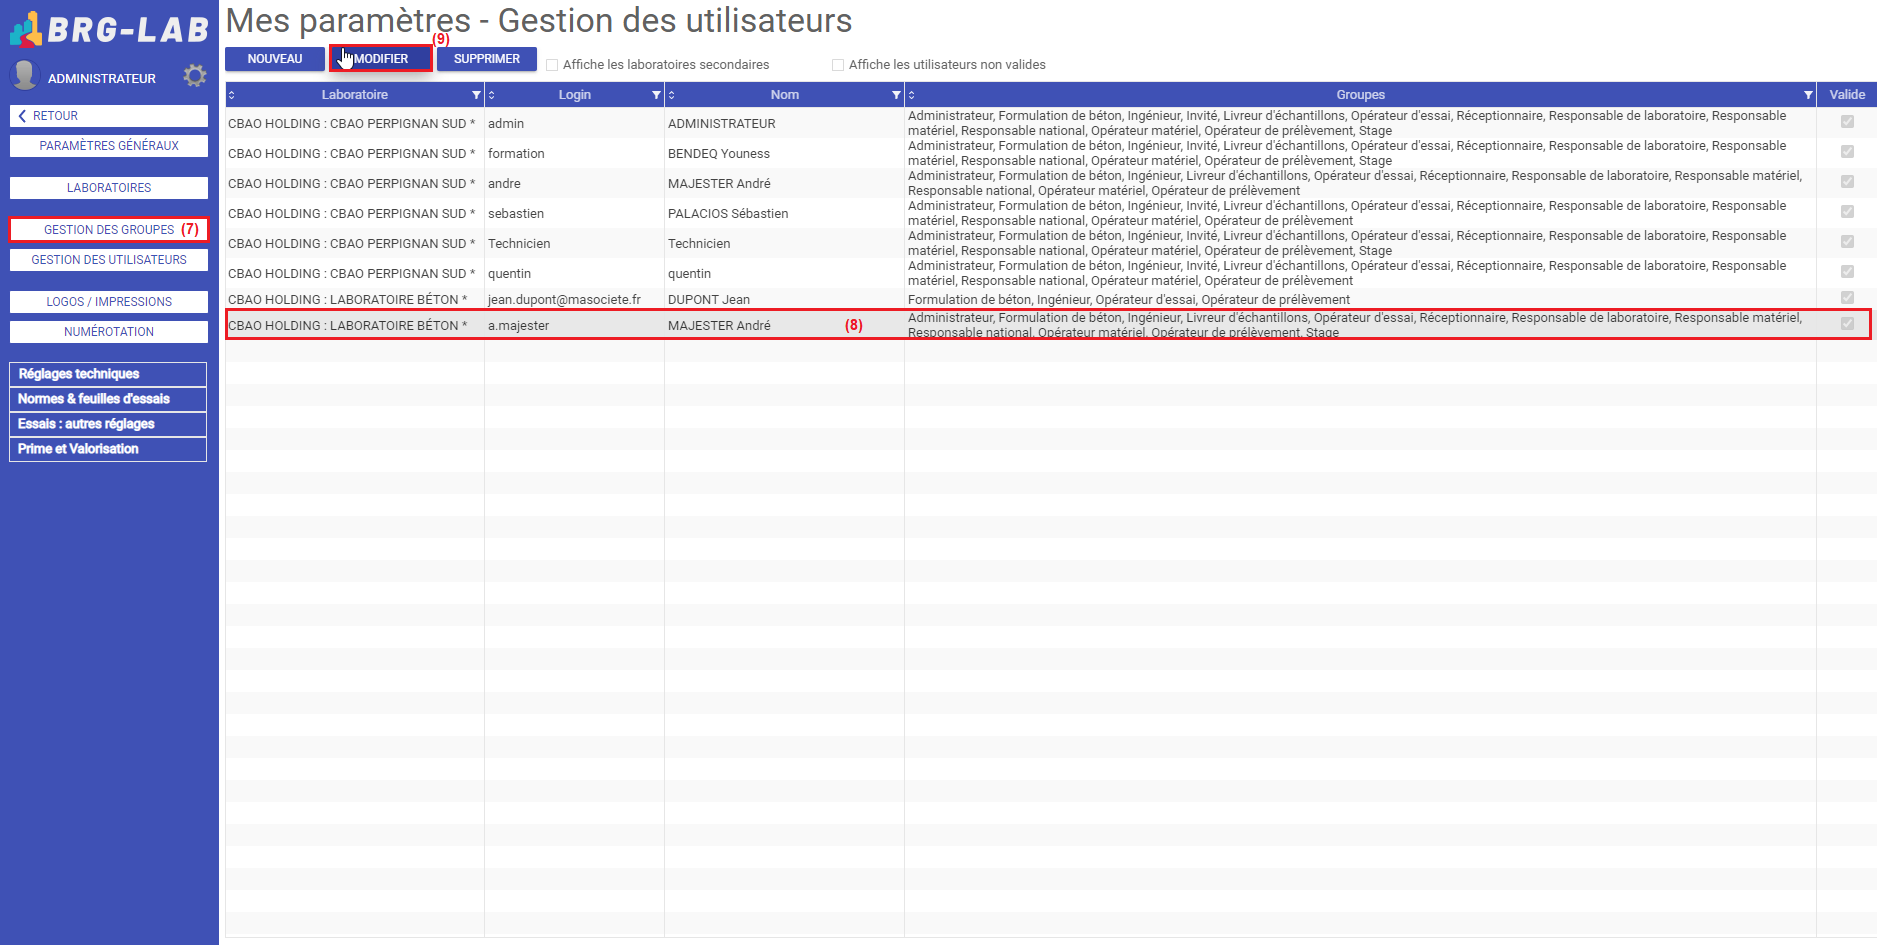Viewport: 1877px width, 945px height.
Task: Click the Valide column header
Action: tap(1847, 95)
